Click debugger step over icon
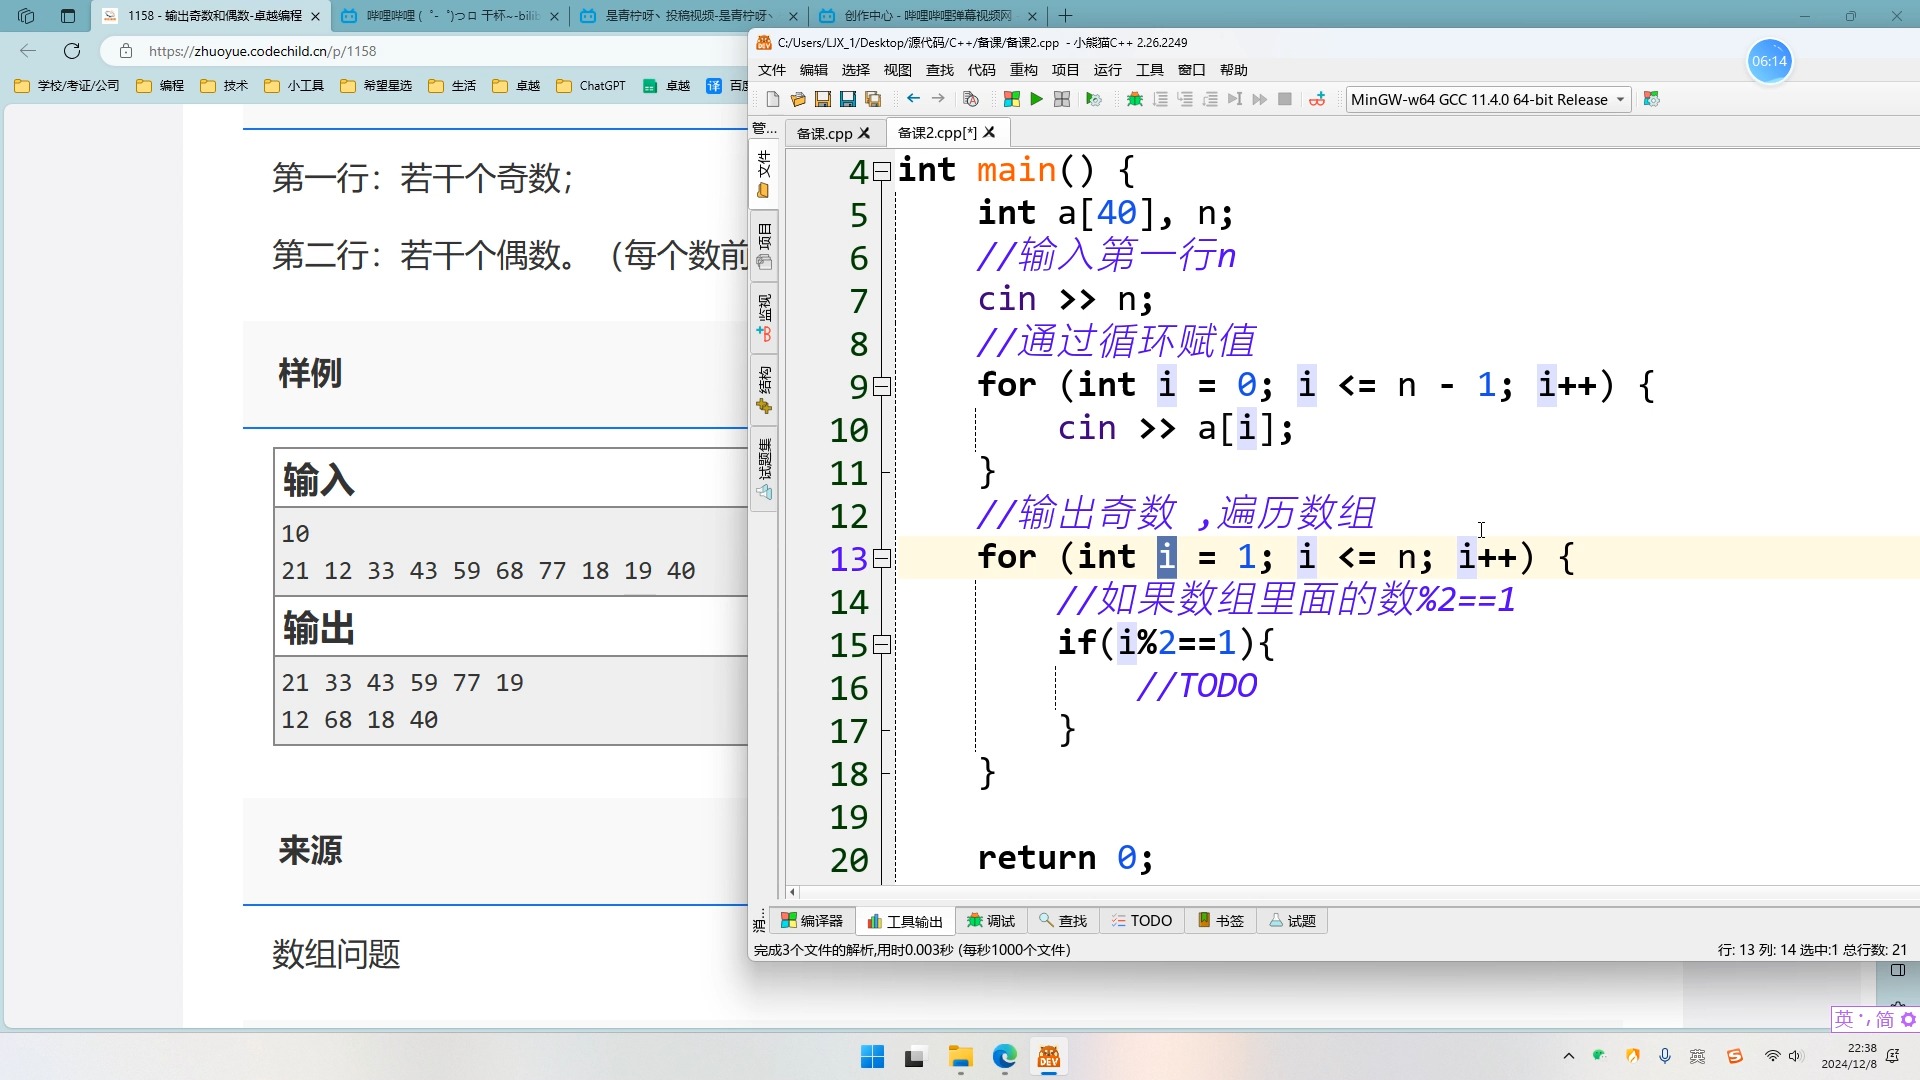This screenshot has height=1080, width=1920. pyautogui.click(x=1160, y=99)
